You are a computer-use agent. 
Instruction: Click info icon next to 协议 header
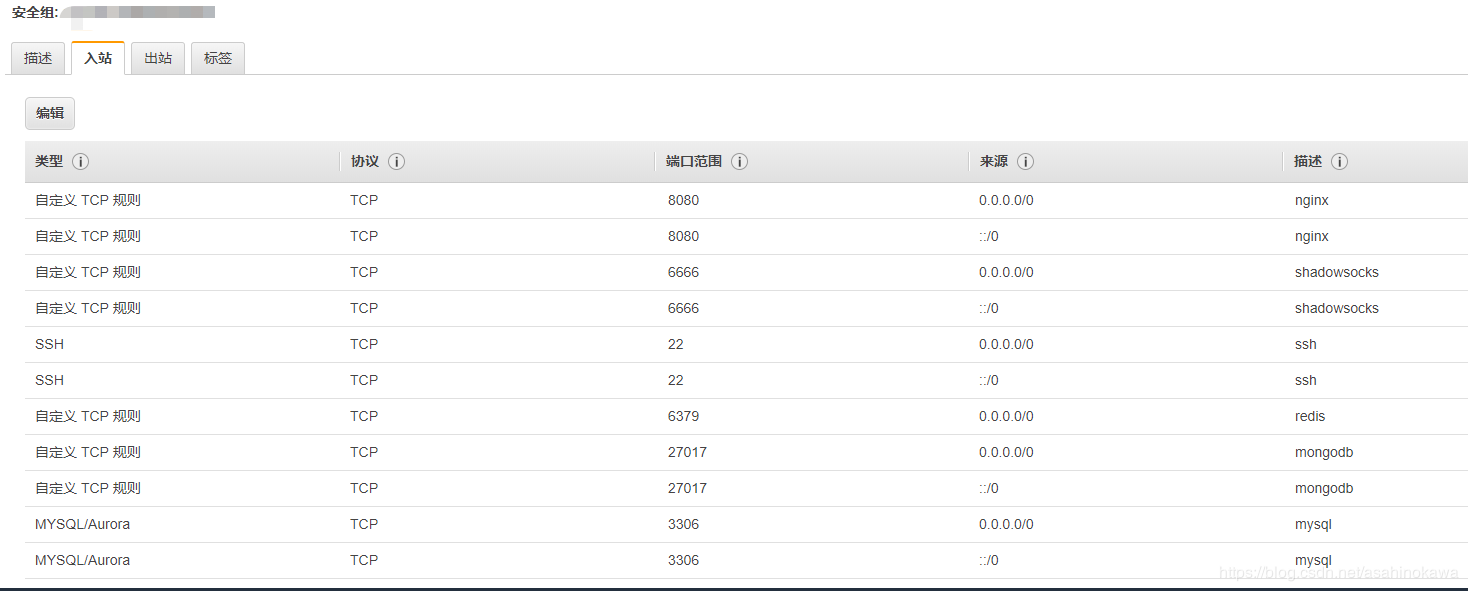pyautogui.click(x=397, y=162)
